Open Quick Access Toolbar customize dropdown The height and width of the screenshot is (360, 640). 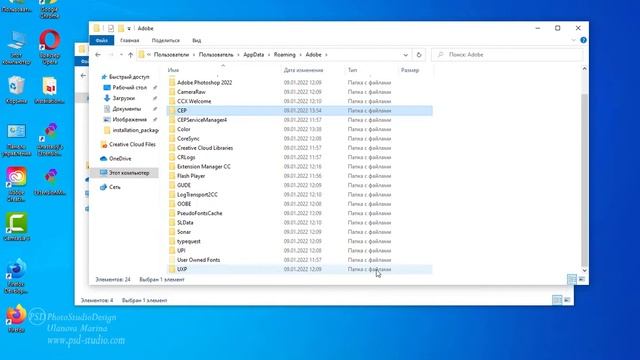[129, 29]
